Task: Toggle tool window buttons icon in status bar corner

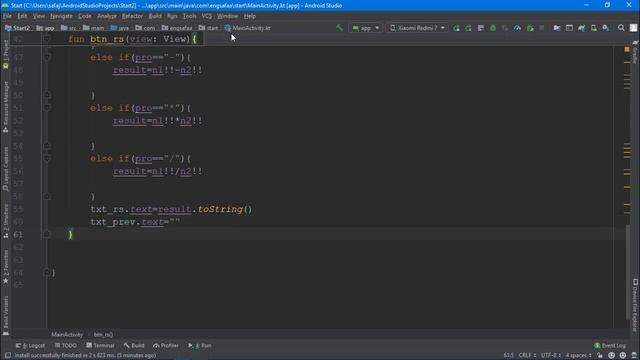Action: click(x=7, y=355)
